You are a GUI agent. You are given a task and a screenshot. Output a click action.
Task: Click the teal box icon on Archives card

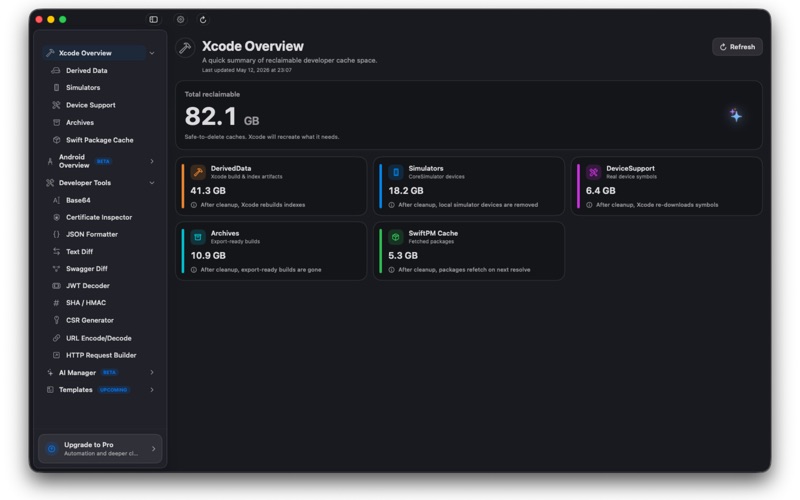(198, 237)
